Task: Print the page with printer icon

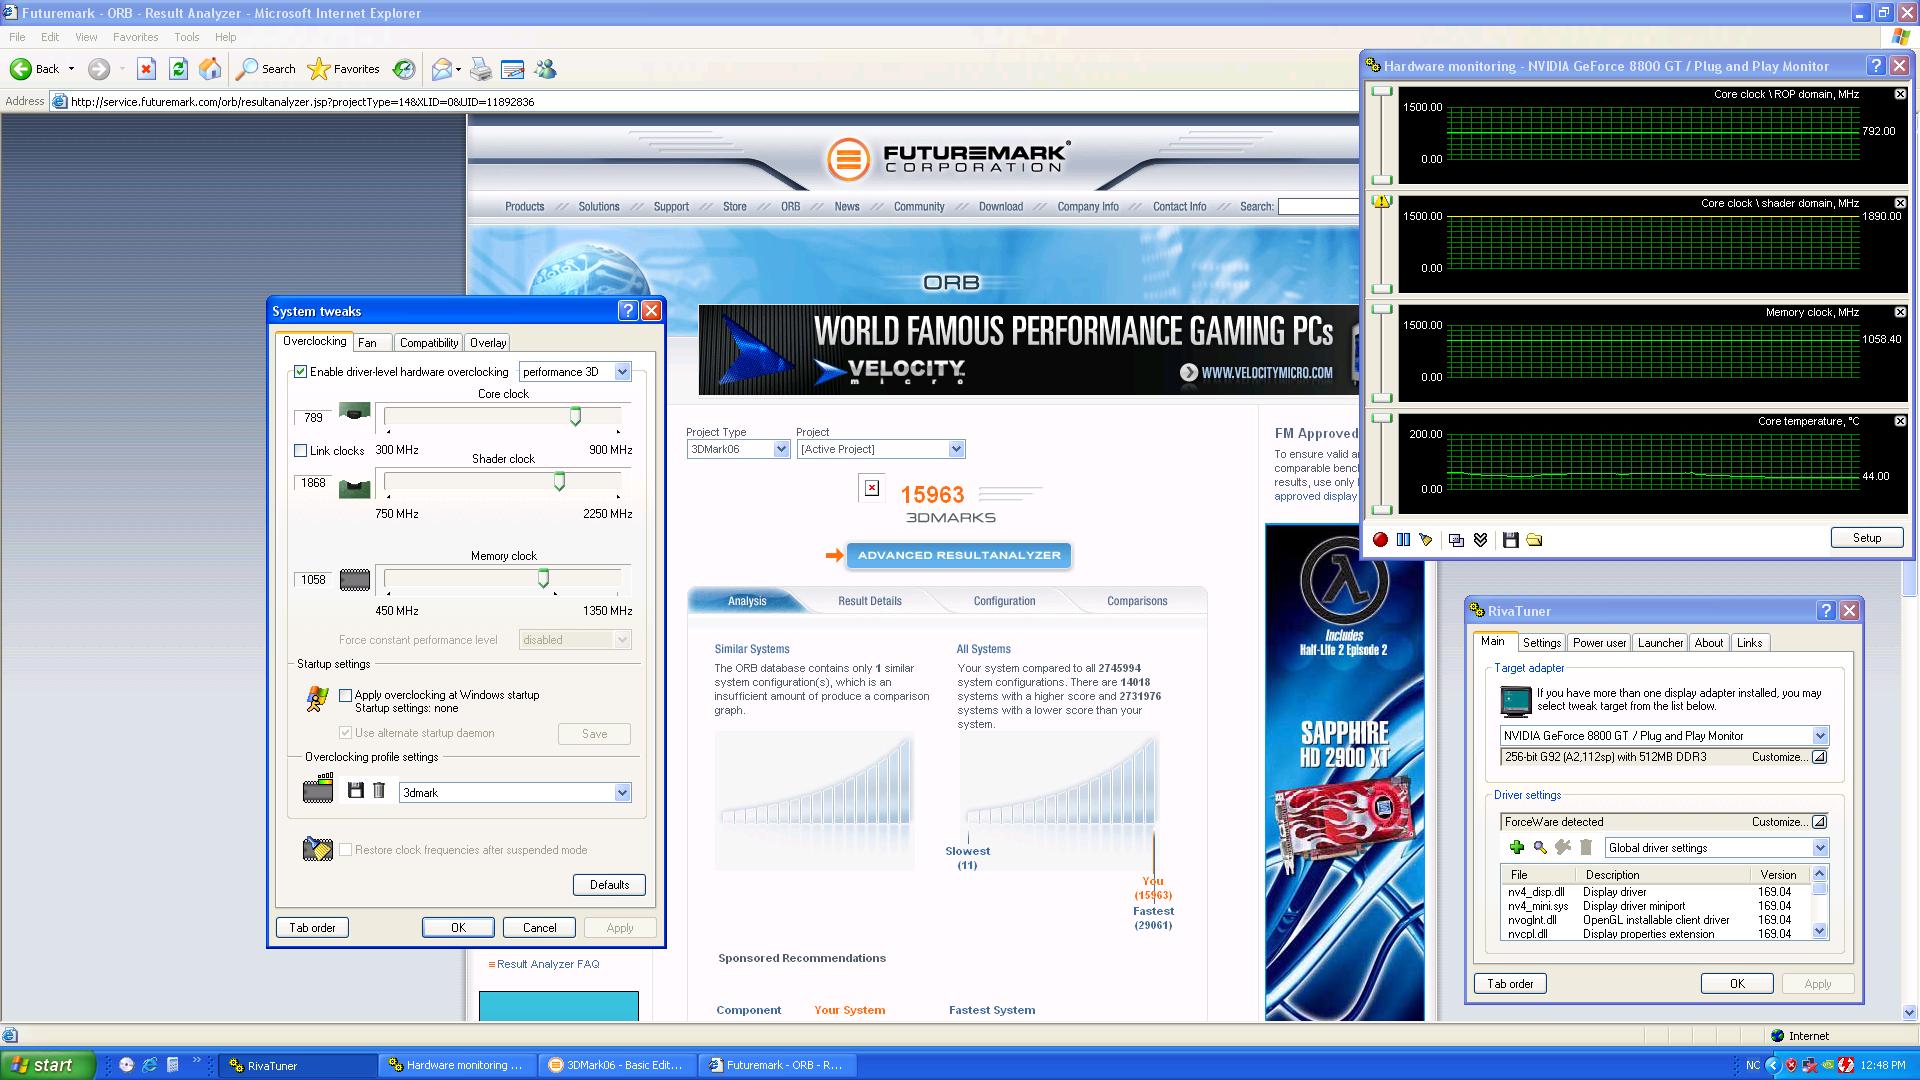Action: pos(481,69)
